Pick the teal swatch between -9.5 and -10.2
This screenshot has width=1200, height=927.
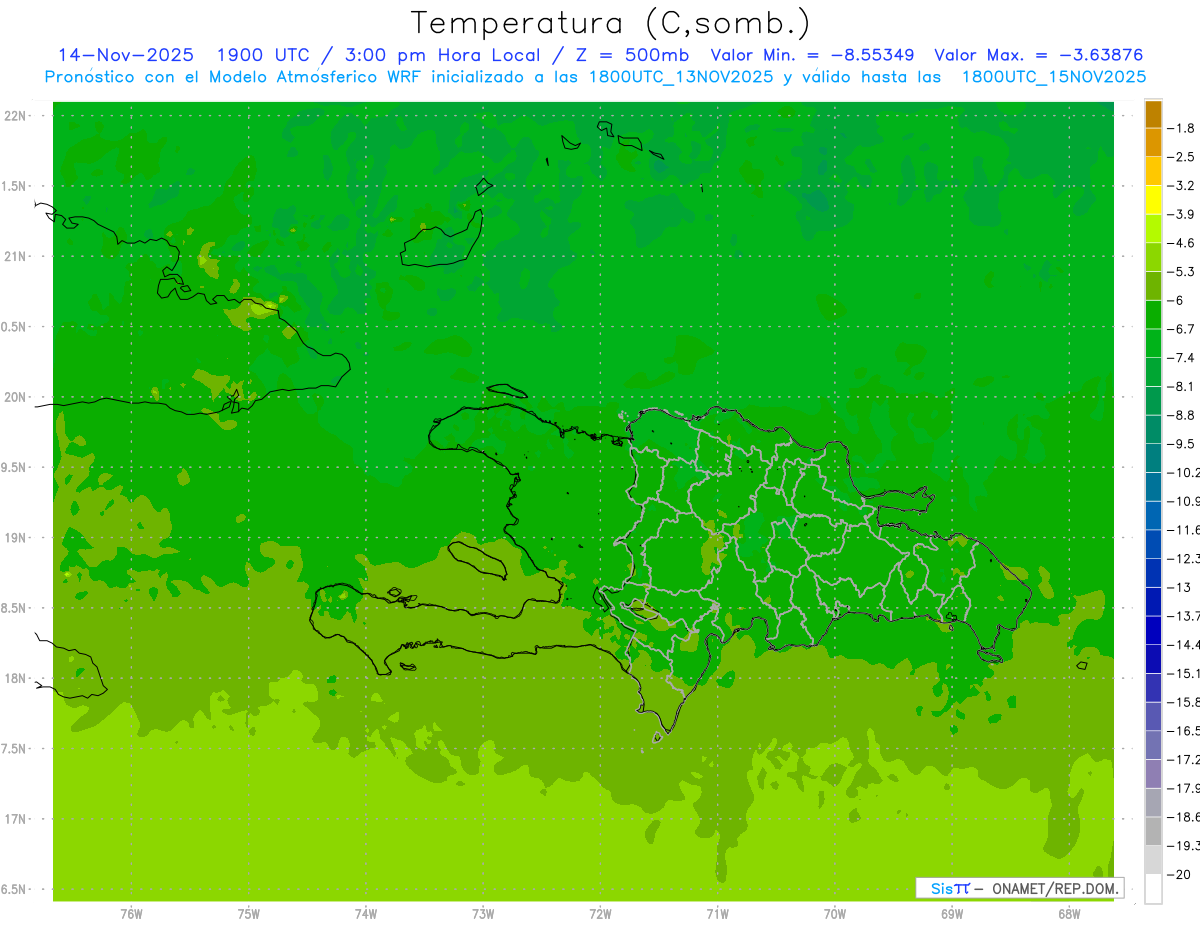coord(1153,458)
